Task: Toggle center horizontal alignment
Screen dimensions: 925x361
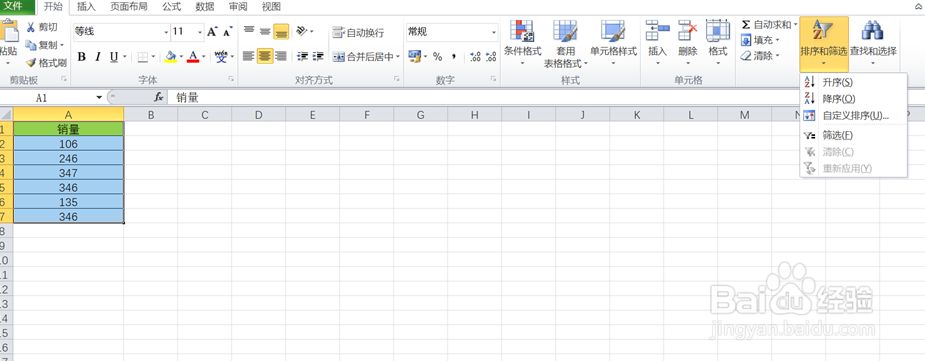Action: [265, 57]
